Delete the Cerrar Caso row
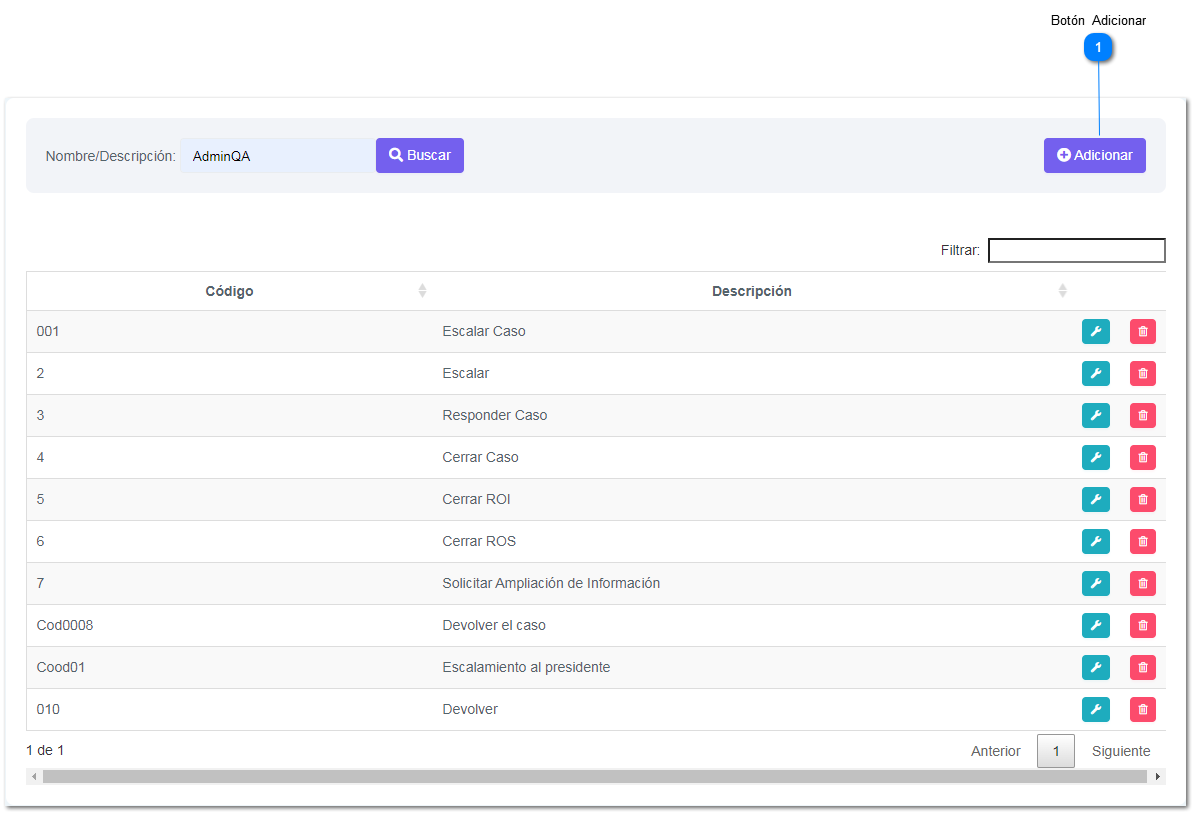 [x=1142, y=458]
